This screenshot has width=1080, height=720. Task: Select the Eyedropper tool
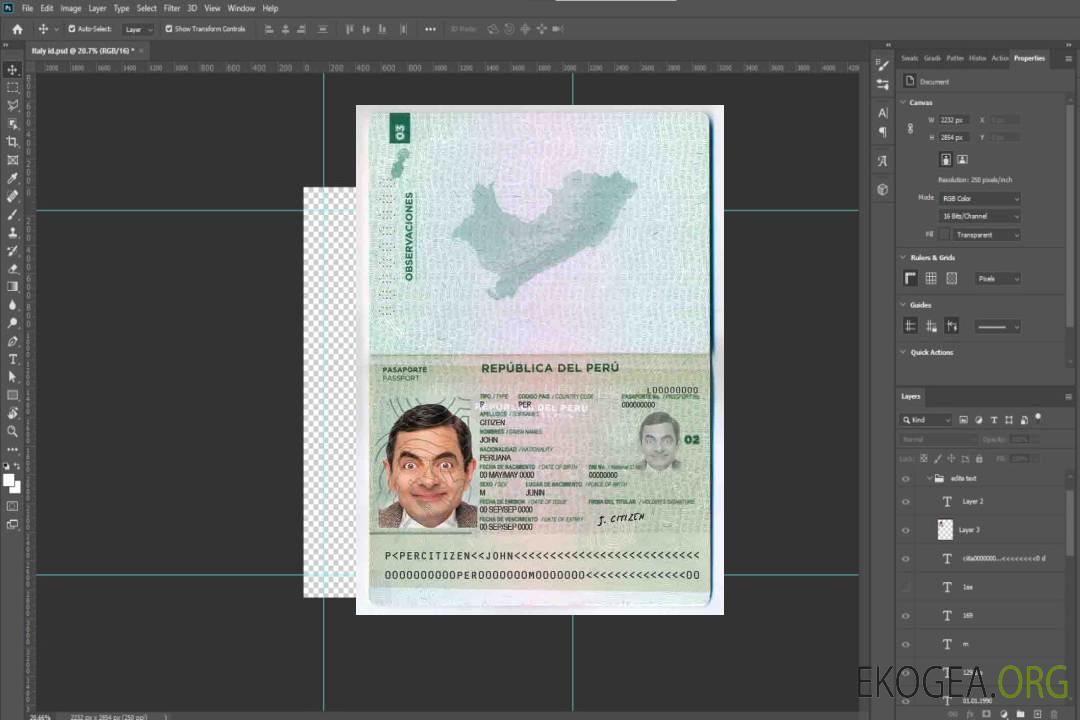coord(12,178)
